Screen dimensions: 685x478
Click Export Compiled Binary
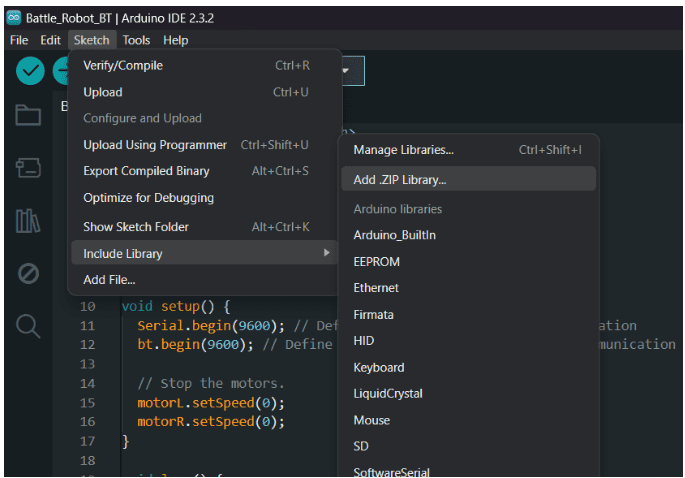(146, 171)
